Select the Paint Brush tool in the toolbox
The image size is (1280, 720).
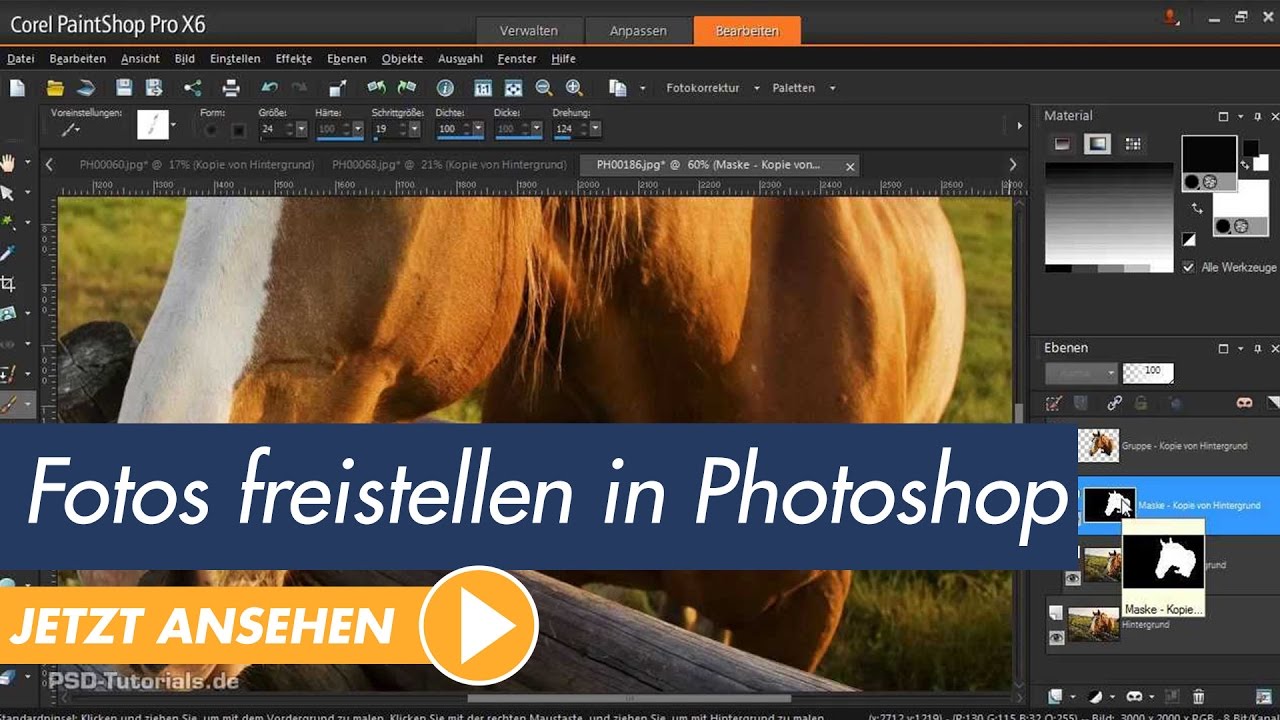(x=9, y=405)
